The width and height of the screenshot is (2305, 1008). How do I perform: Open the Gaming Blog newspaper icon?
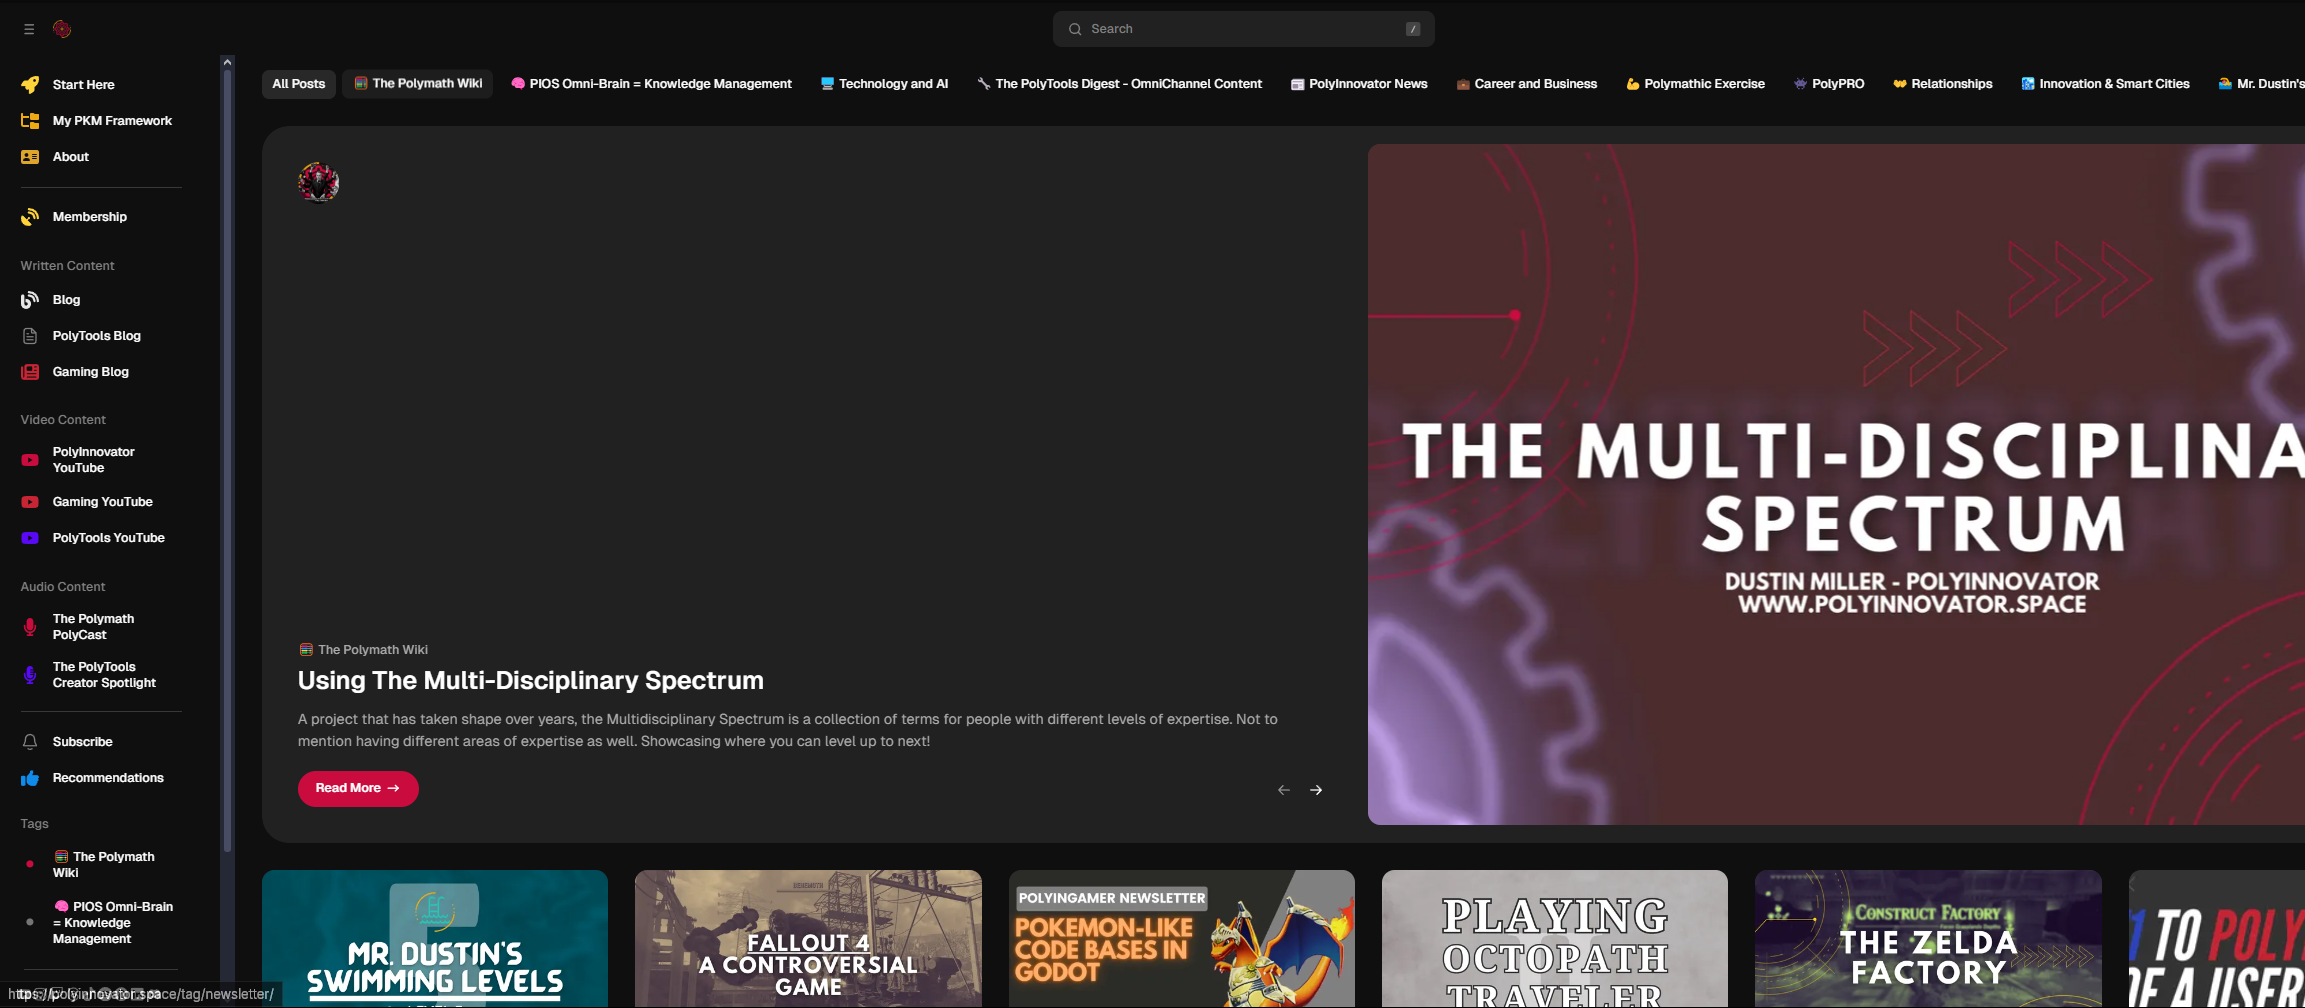click(30, 372)
